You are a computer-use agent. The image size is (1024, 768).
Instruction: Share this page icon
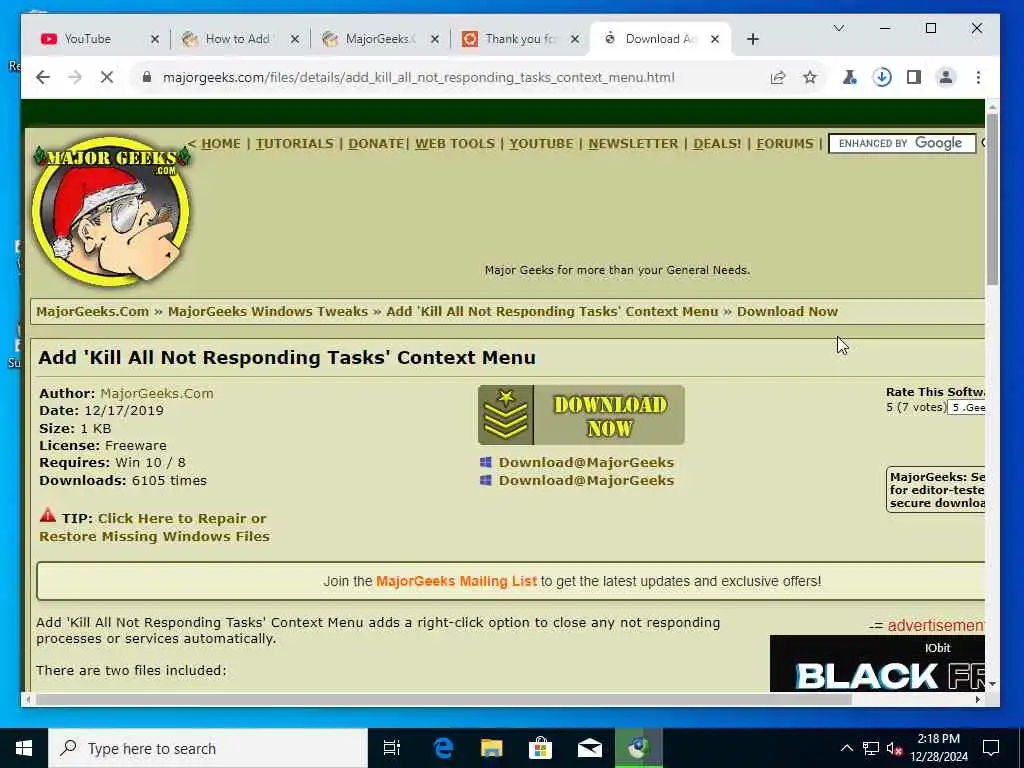point(777,78)
